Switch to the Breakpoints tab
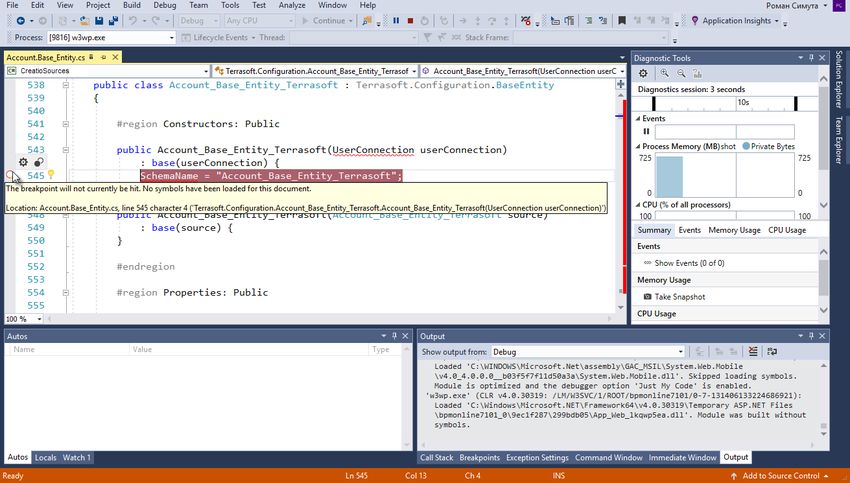This screenshot has width=850, height=483. pos(479,458)
